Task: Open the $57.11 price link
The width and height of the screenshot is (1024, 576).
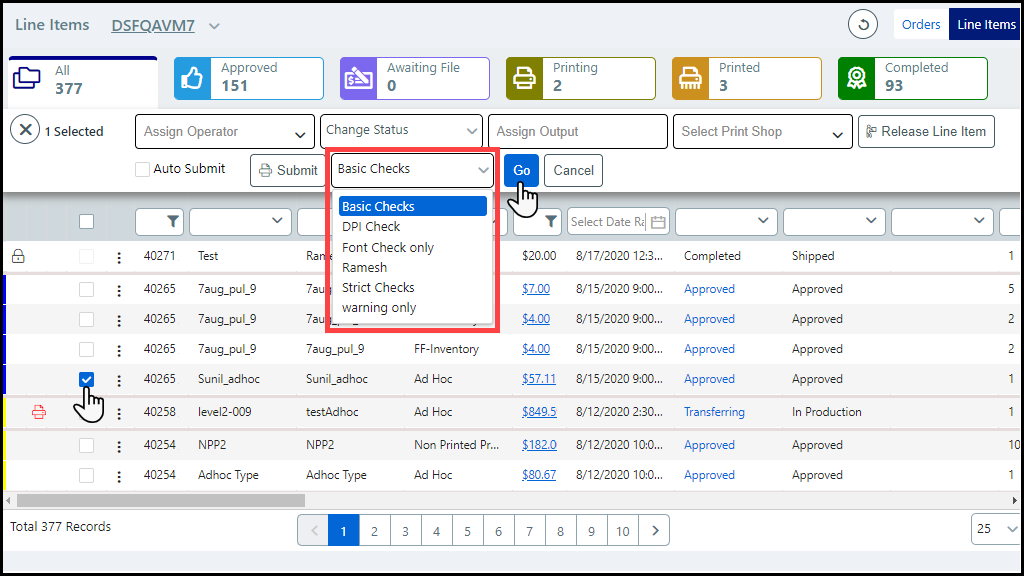Action: (538, 380)
